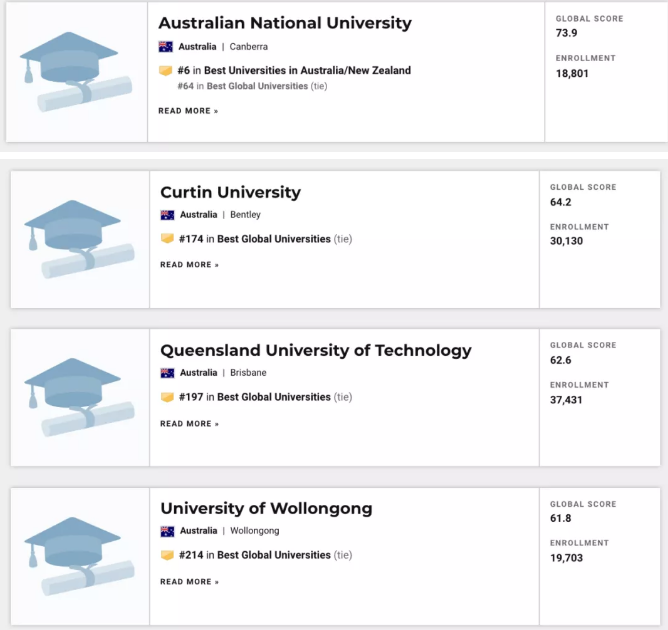Click ranking badge icon next to #197
This screenshot has width=668, height=630.
point(167,397)
